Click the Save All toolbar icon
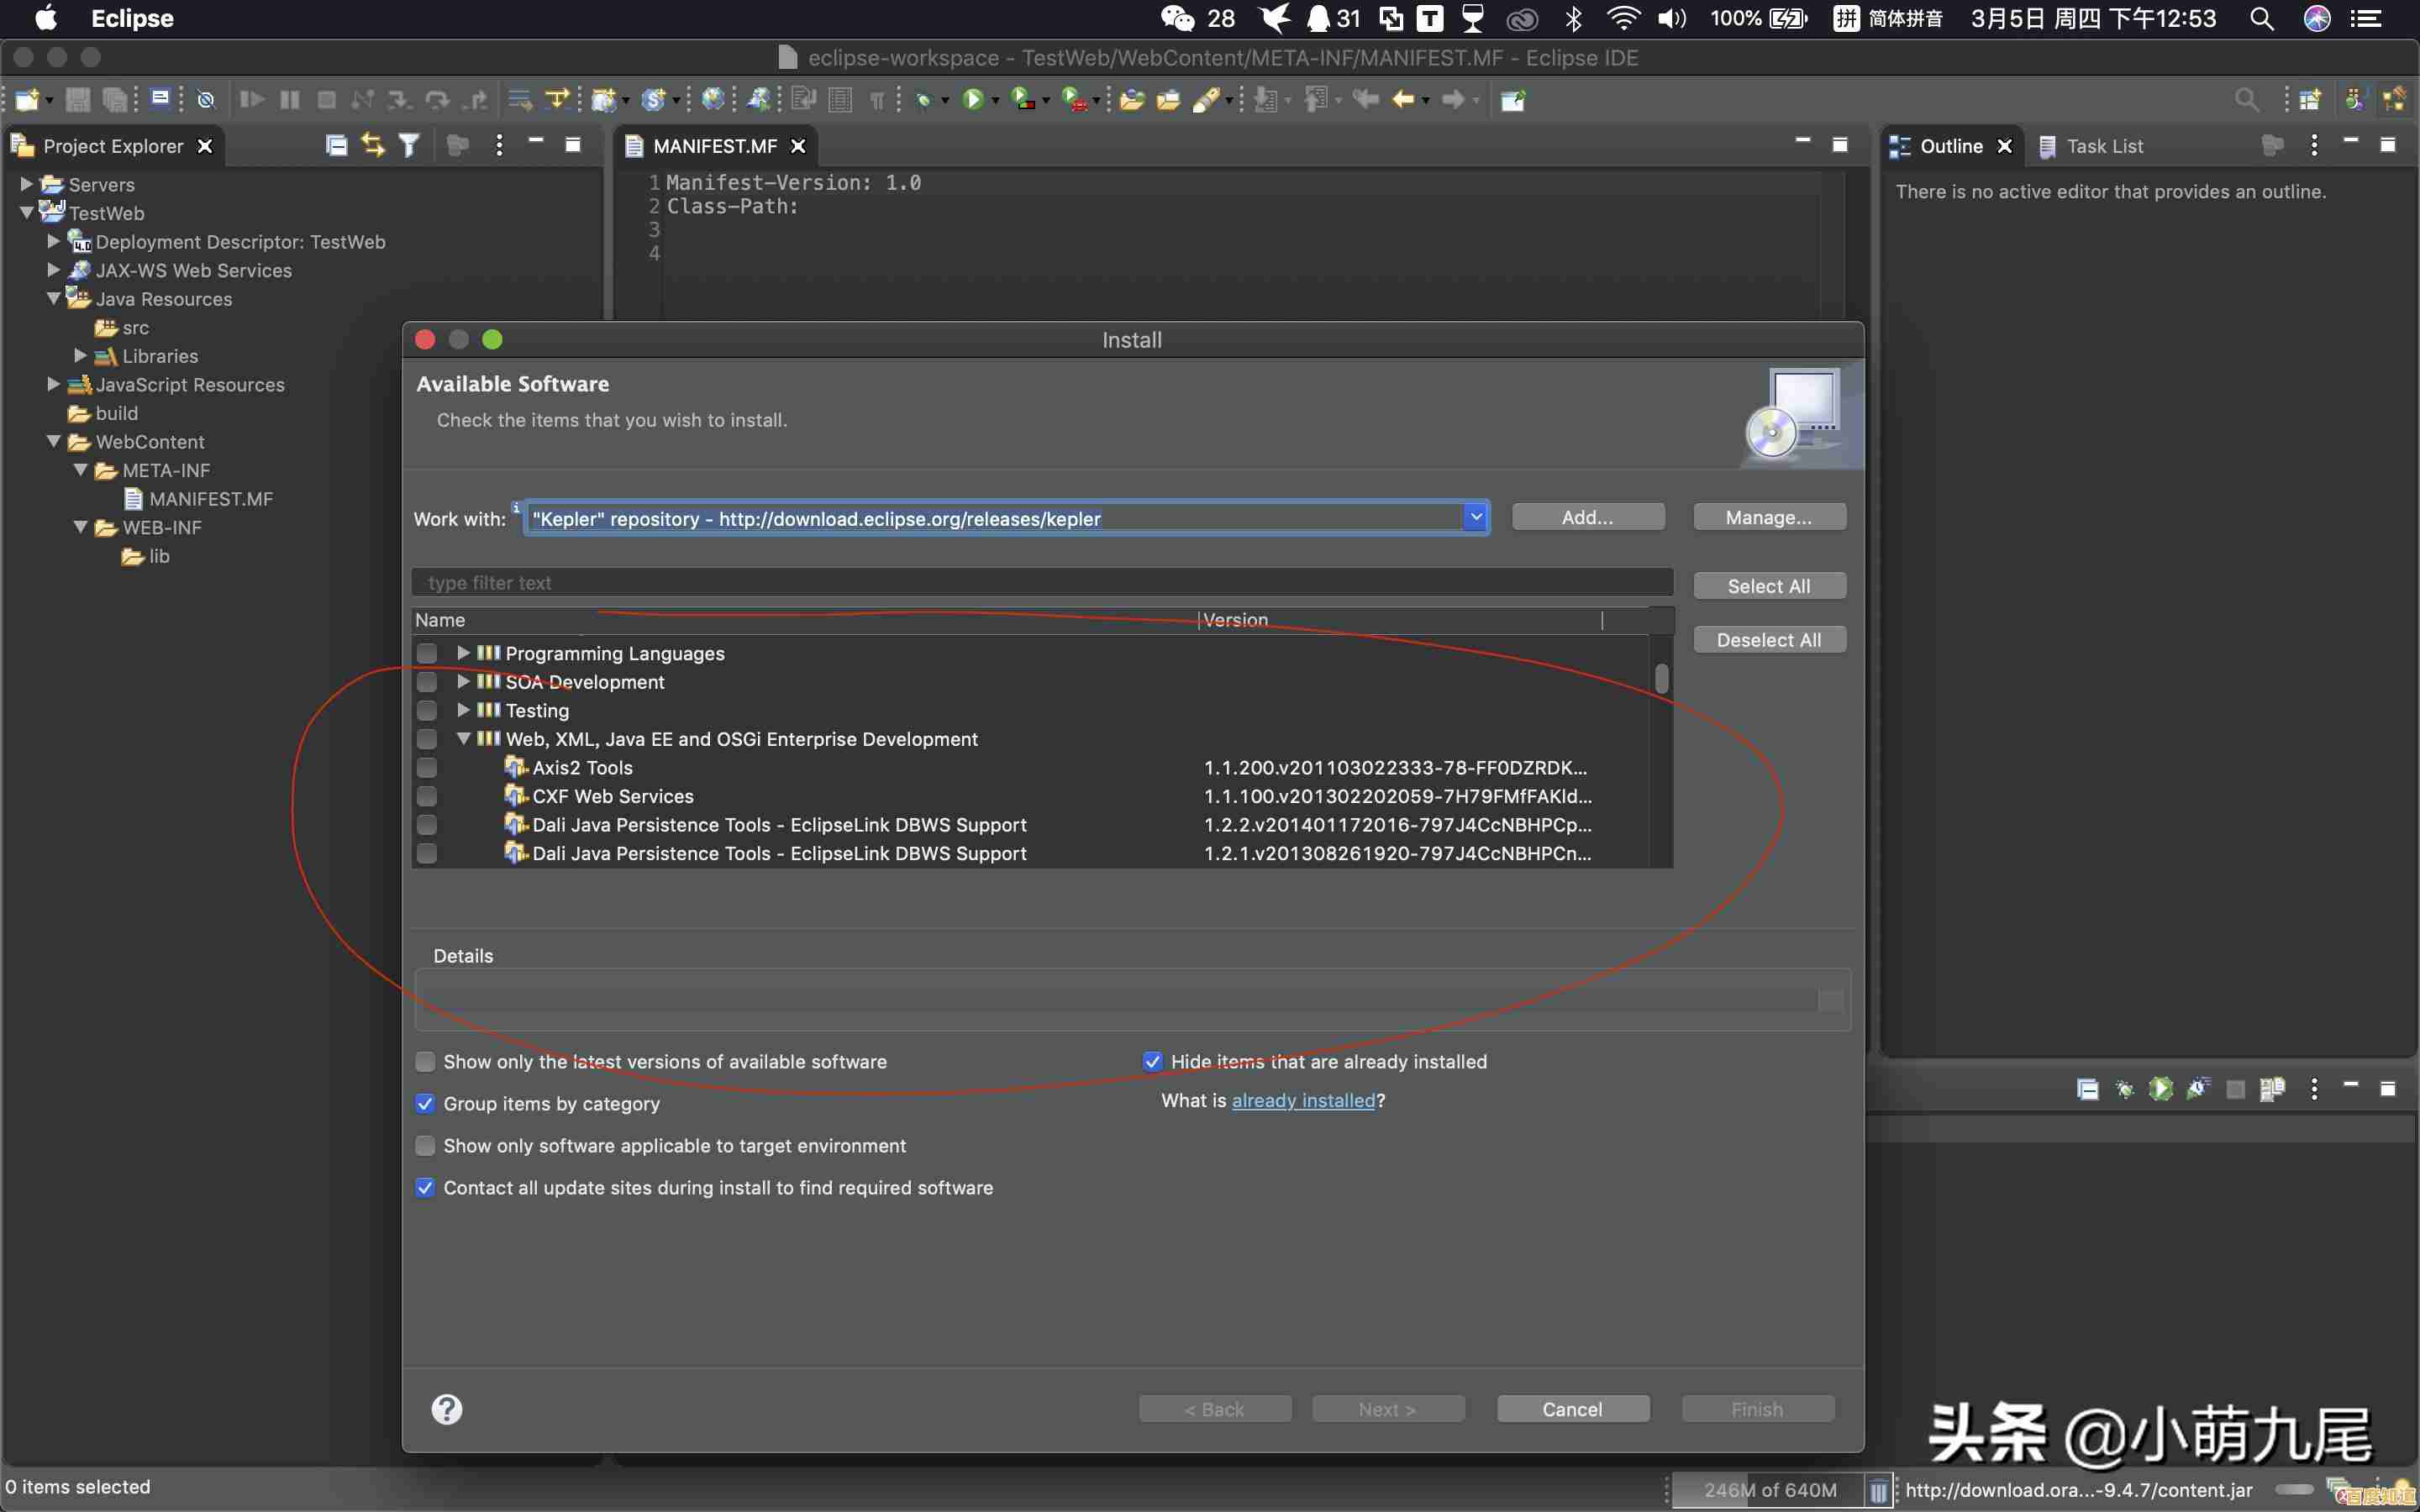This screenshot has height=1512, width=2420. [115, 99]
